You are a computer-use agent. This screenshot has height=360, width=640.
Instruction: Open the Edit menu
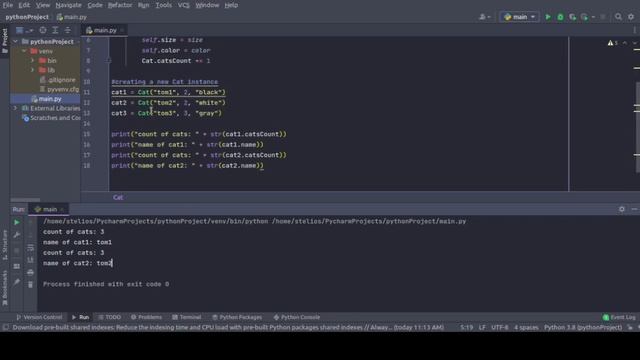pos(24,5)
